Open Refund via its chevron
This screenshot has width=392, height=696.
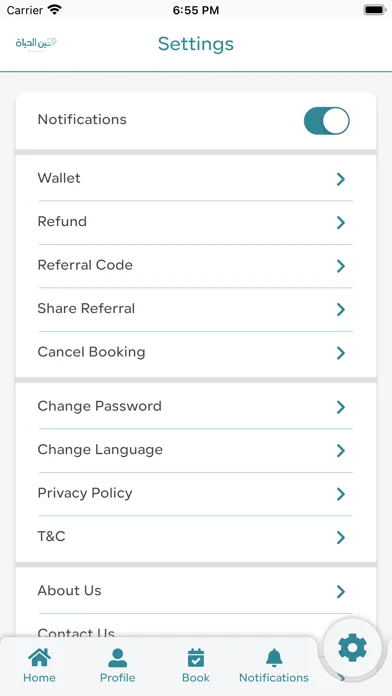(x=341, y=222)
